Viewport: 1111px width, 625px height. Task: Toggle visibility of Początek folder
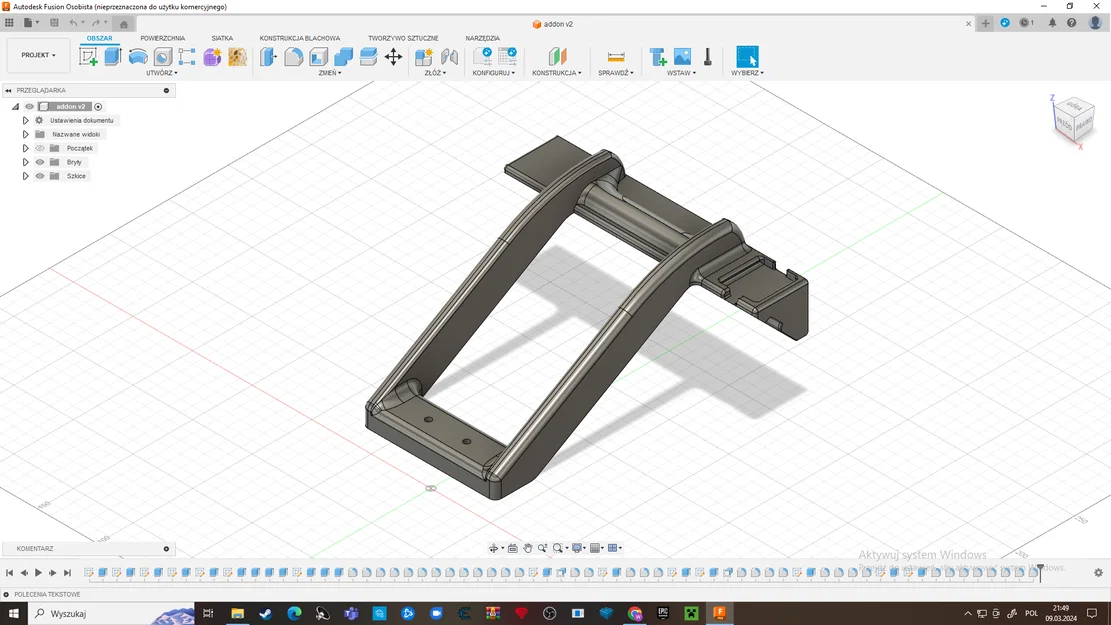[x=40, y=148]
